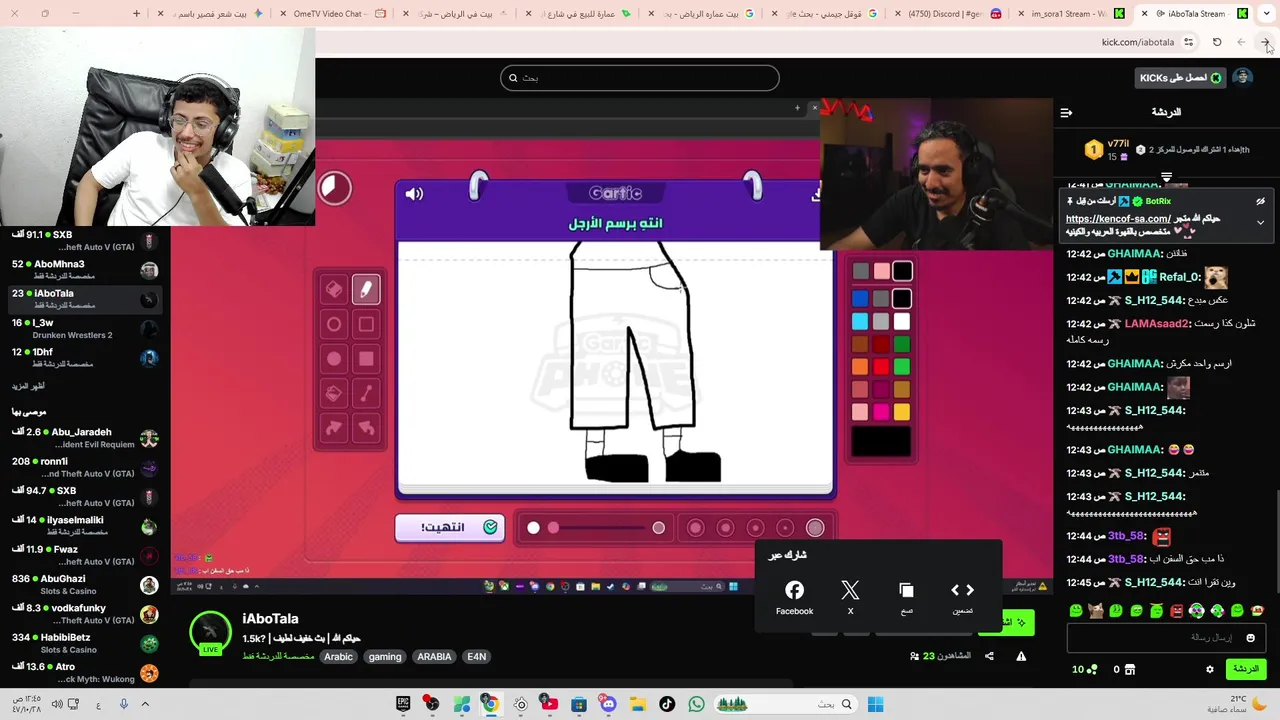Select the line tool in Gartic
This screenshot has width=1280, height=720.
click(x=366, y=393)
